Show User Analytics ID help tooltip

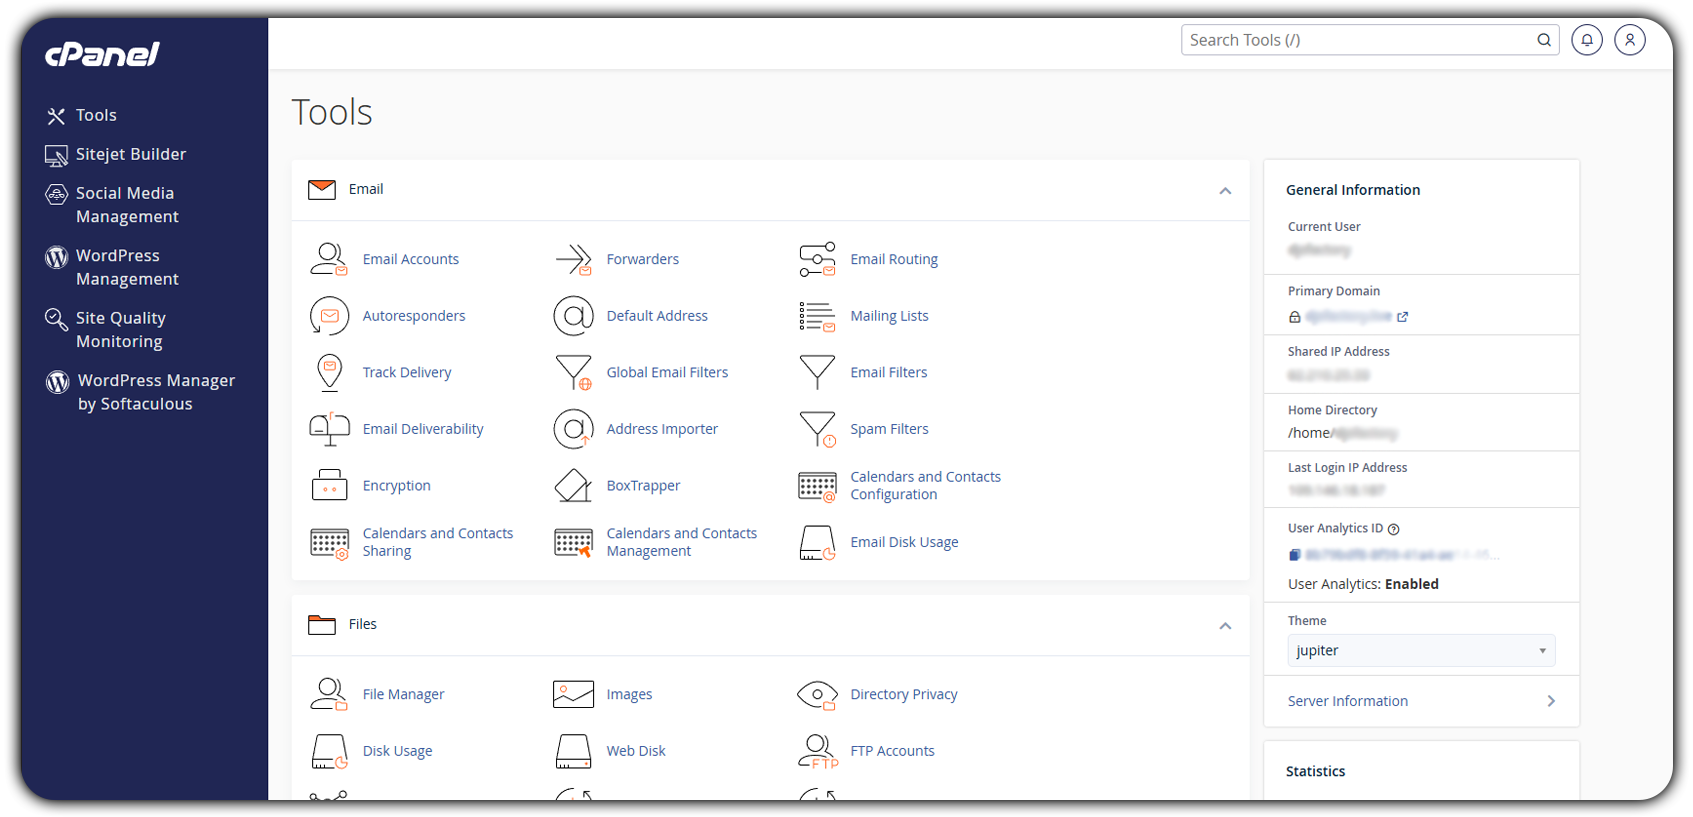pyautogui.click(x=1394, y=529)
